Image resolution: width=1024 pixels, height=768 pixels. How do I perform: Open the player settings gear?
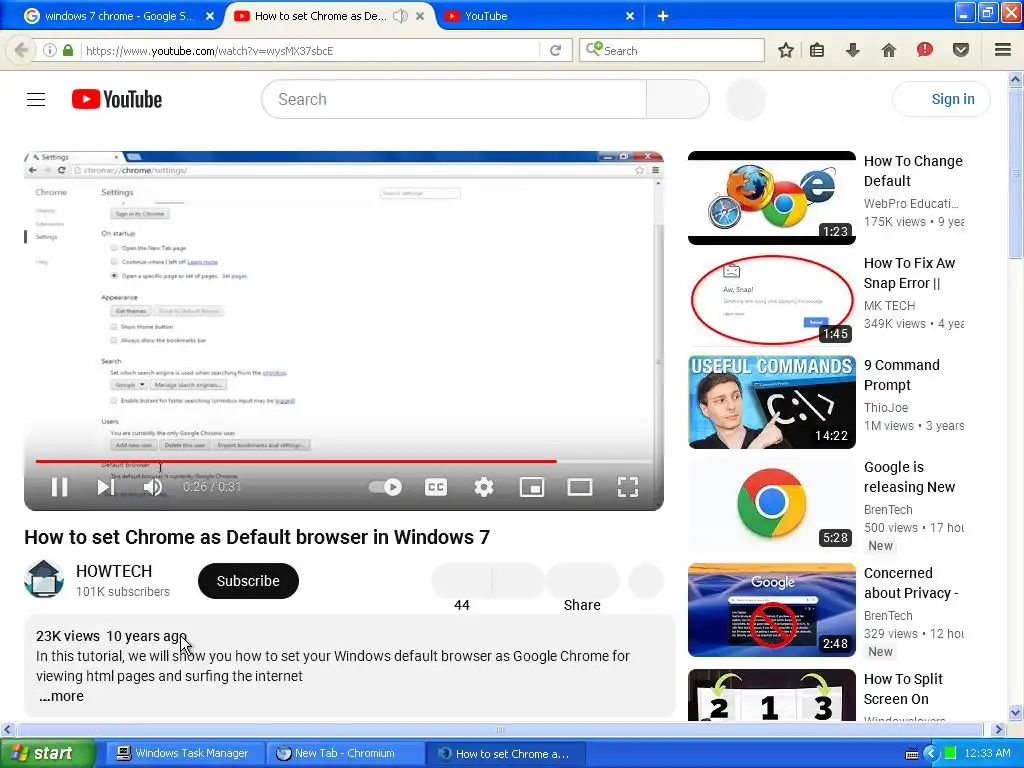click(484, 487)
